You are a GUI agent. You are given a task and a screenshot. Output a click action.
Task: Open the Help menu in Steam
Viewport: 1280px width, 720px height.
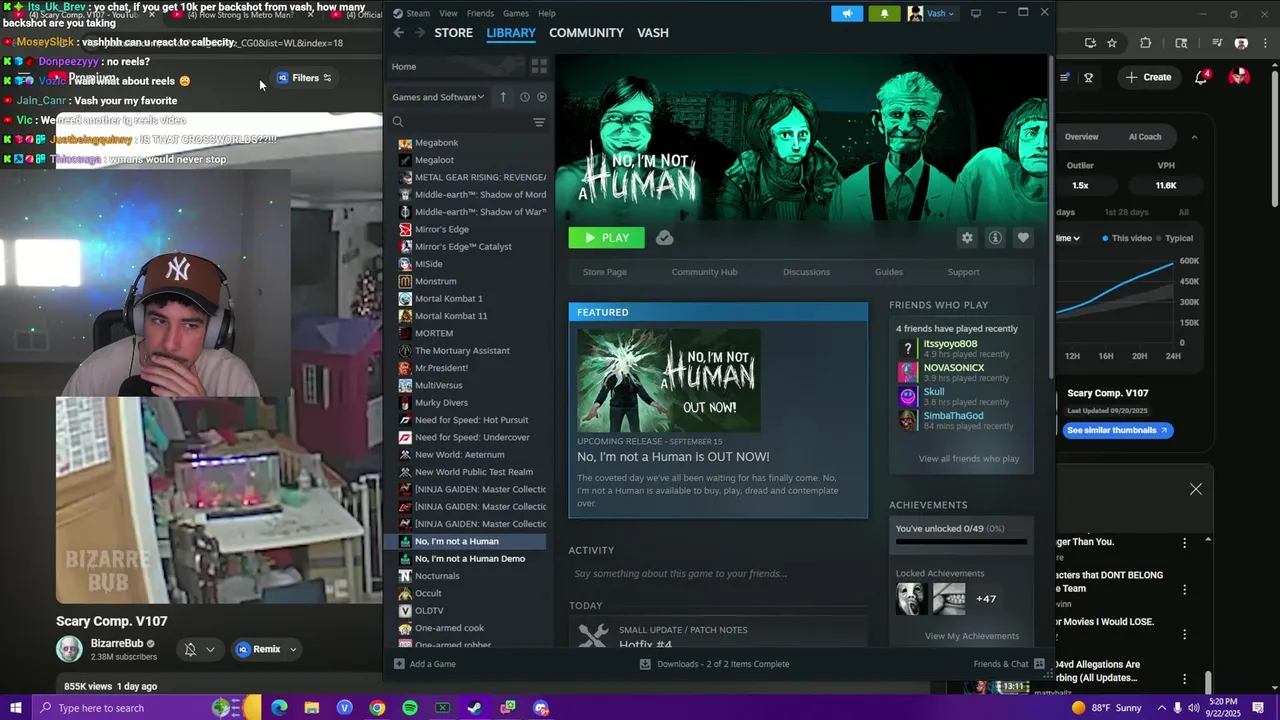click(x=547, y=13)
